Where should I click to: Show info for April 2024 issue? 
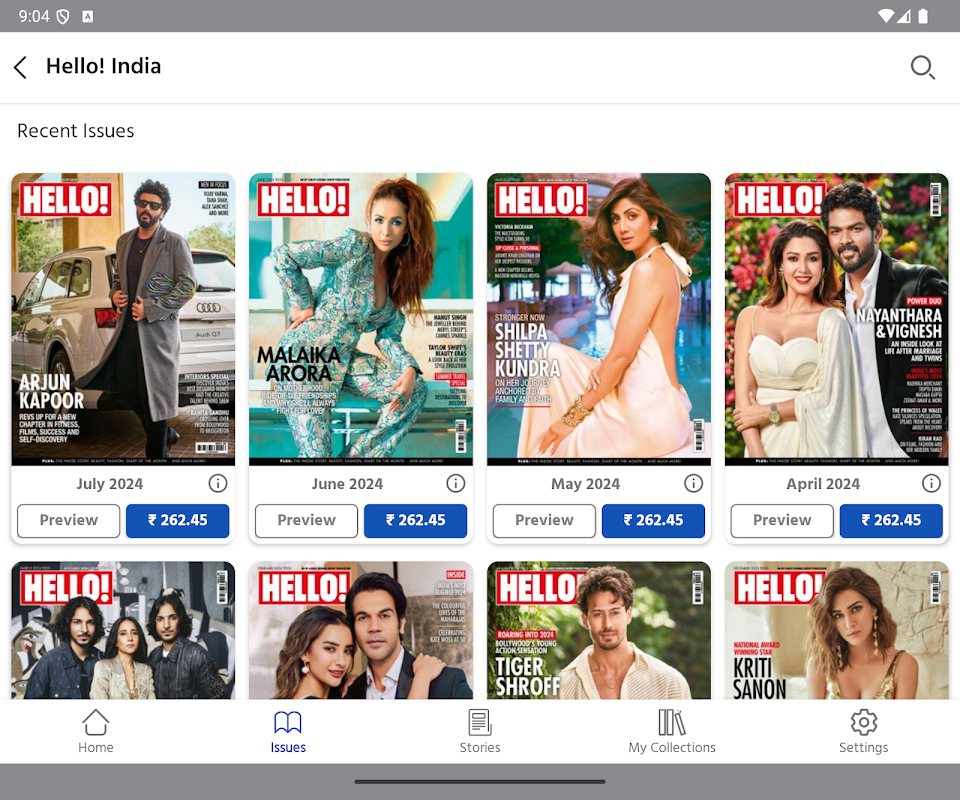931,484
